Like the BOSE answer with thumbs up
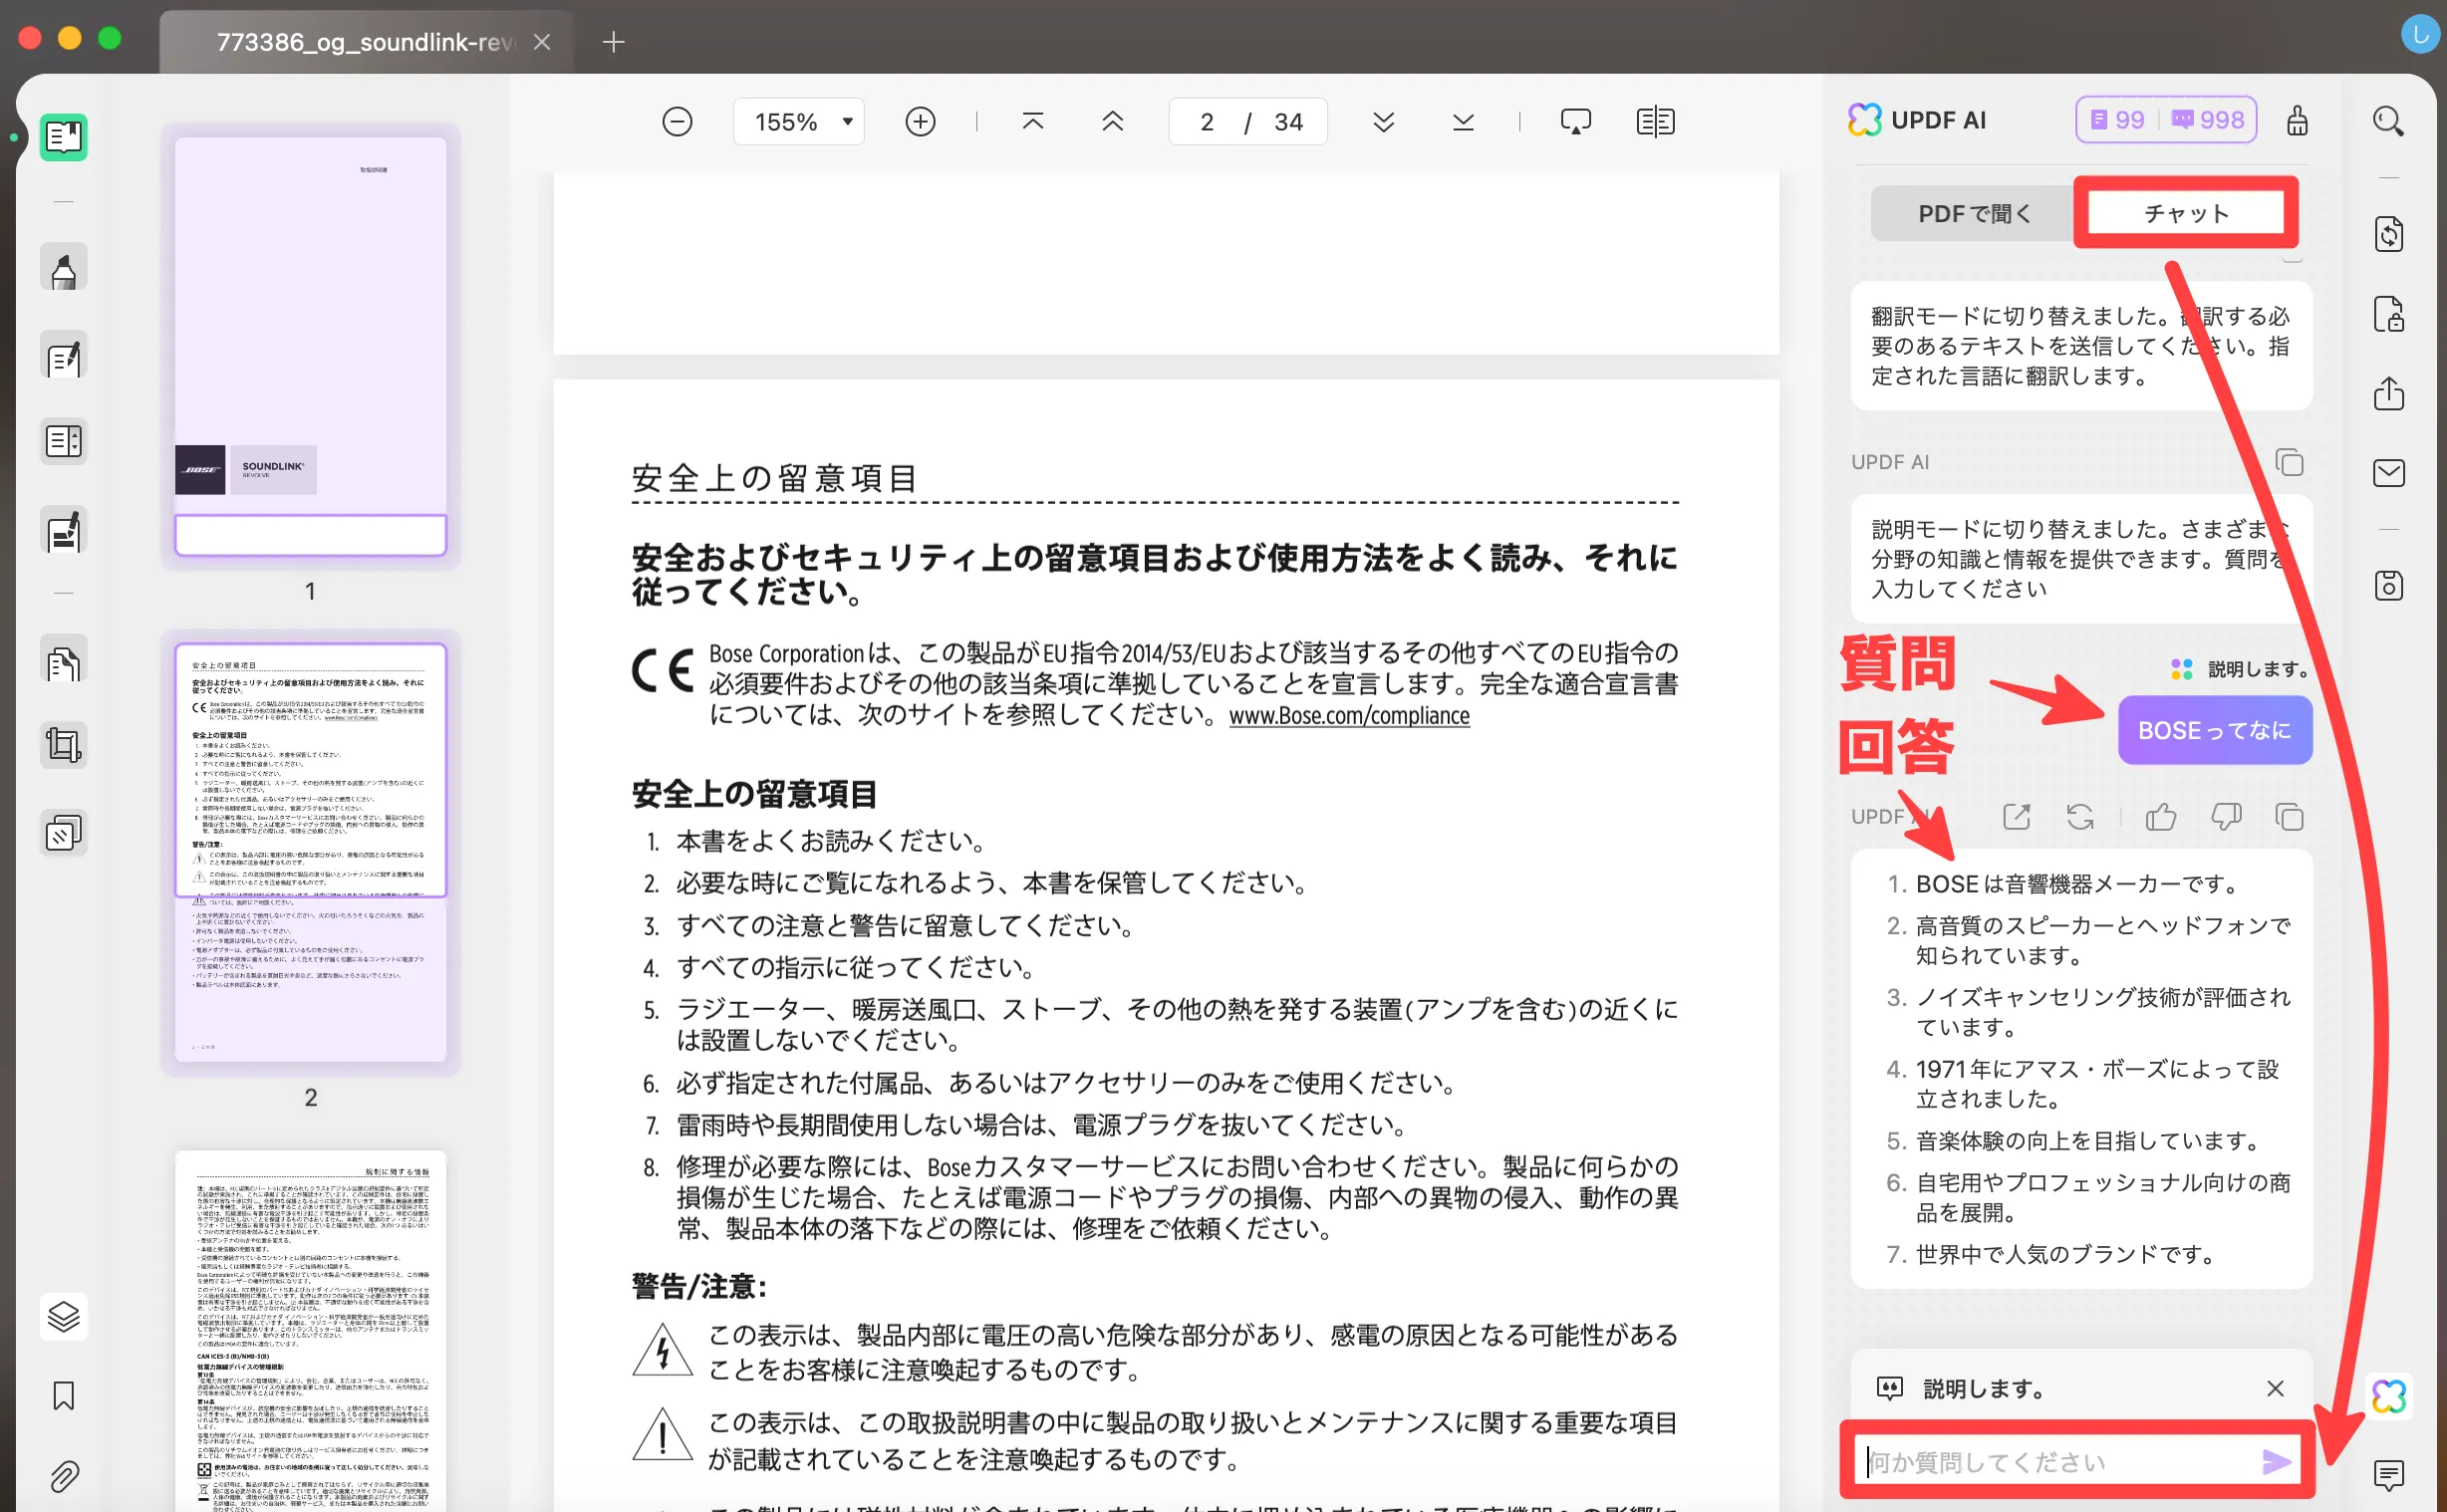This screenshot has width=2447, height=1512. tap(2161, 817)
